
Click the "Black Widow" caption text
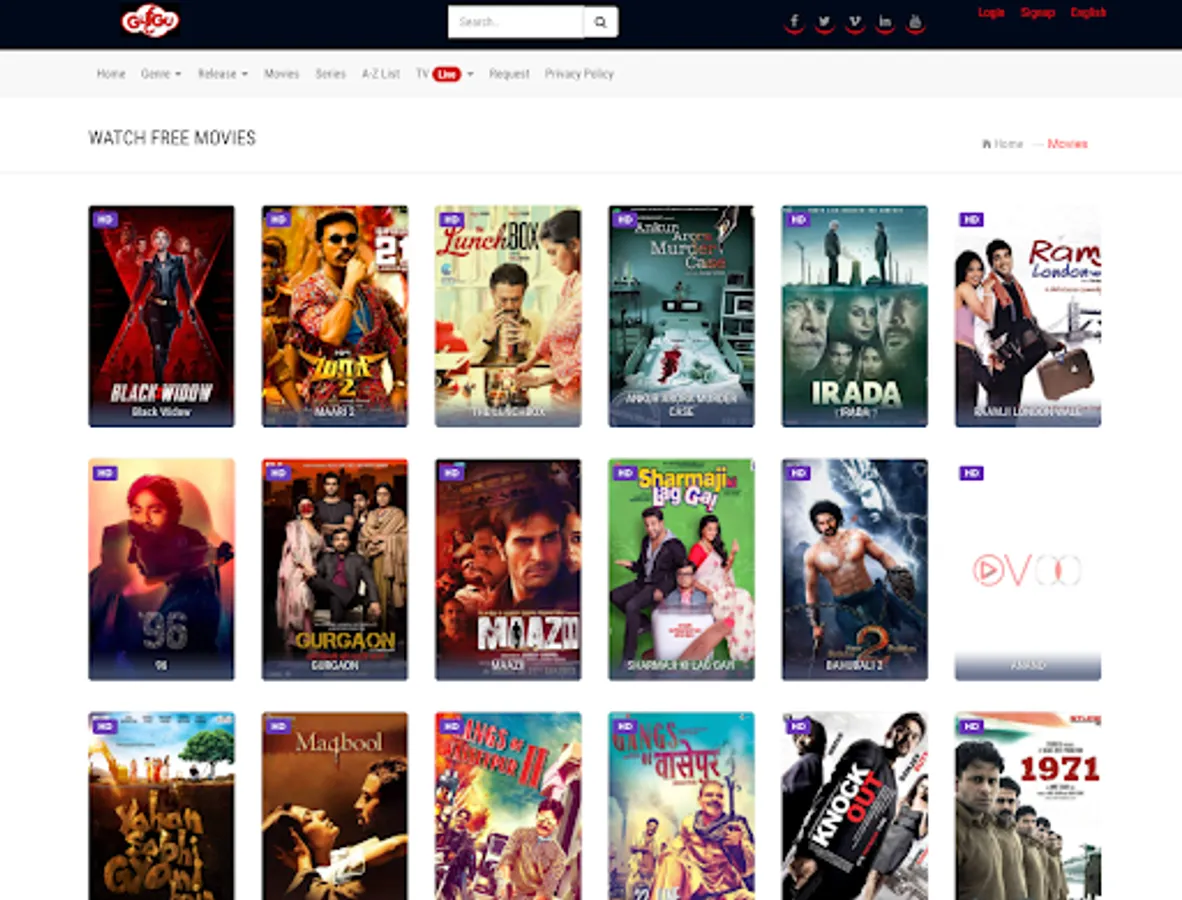pos(161,412)
